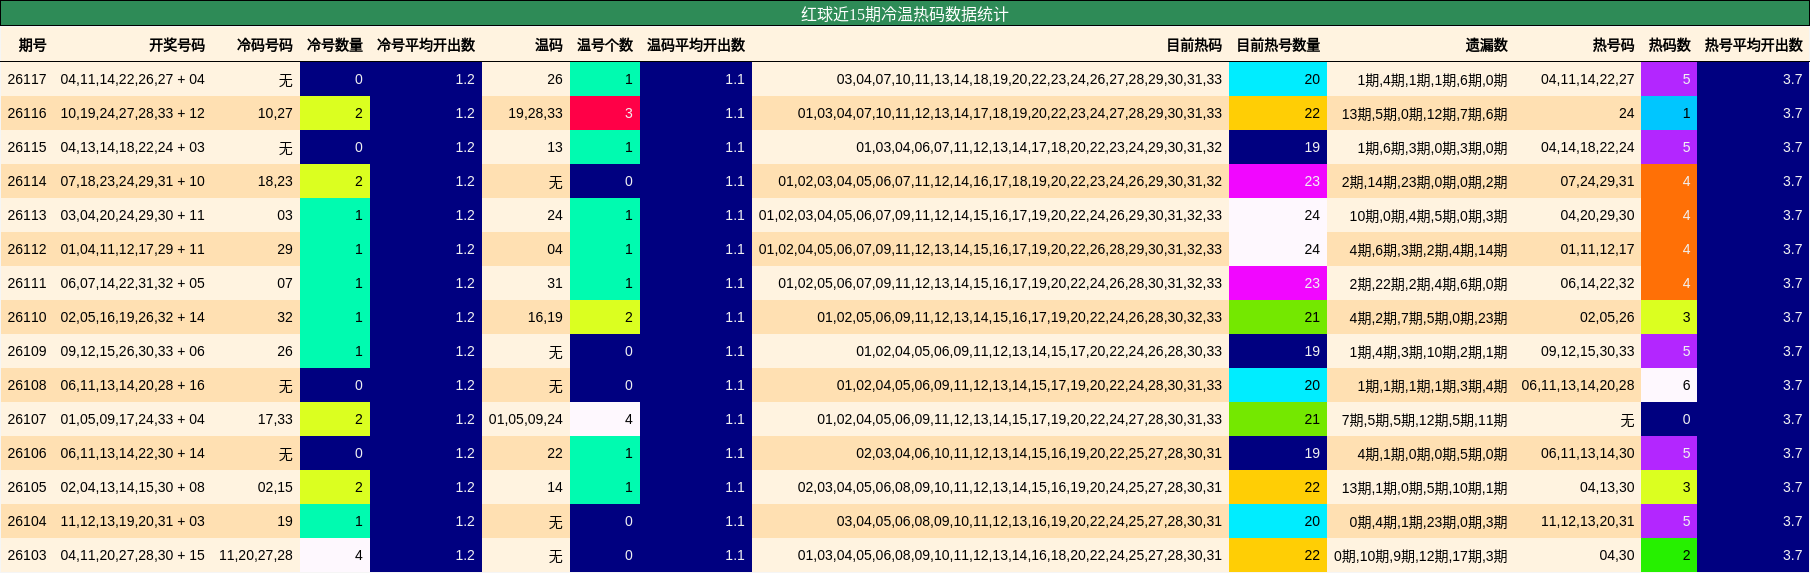Click draw numbers 06,11,13,14,20,28 + 16
1810x573 pixels.
pos(133,385)
